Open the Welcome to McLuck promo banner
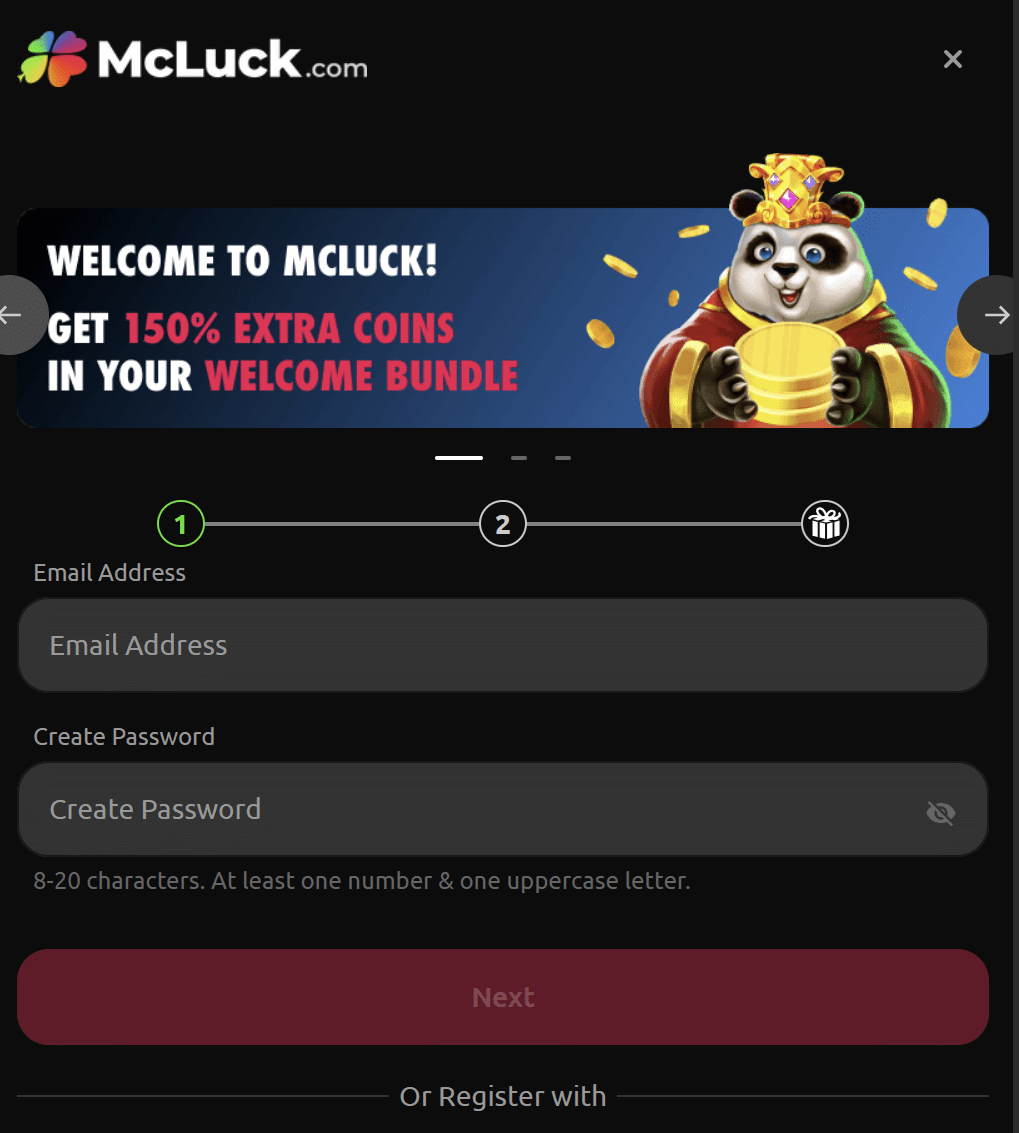Image resolution: width=1019 pixels, height=1133 pixels. [x=503, y=318]
